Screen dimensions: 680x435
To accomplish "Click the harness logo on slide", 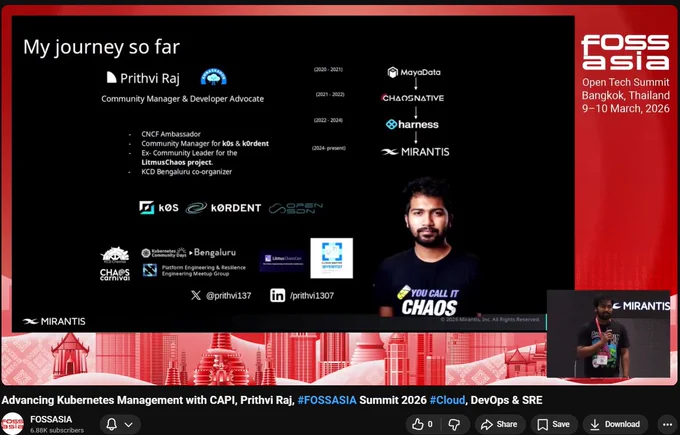I will click(412, 124).
